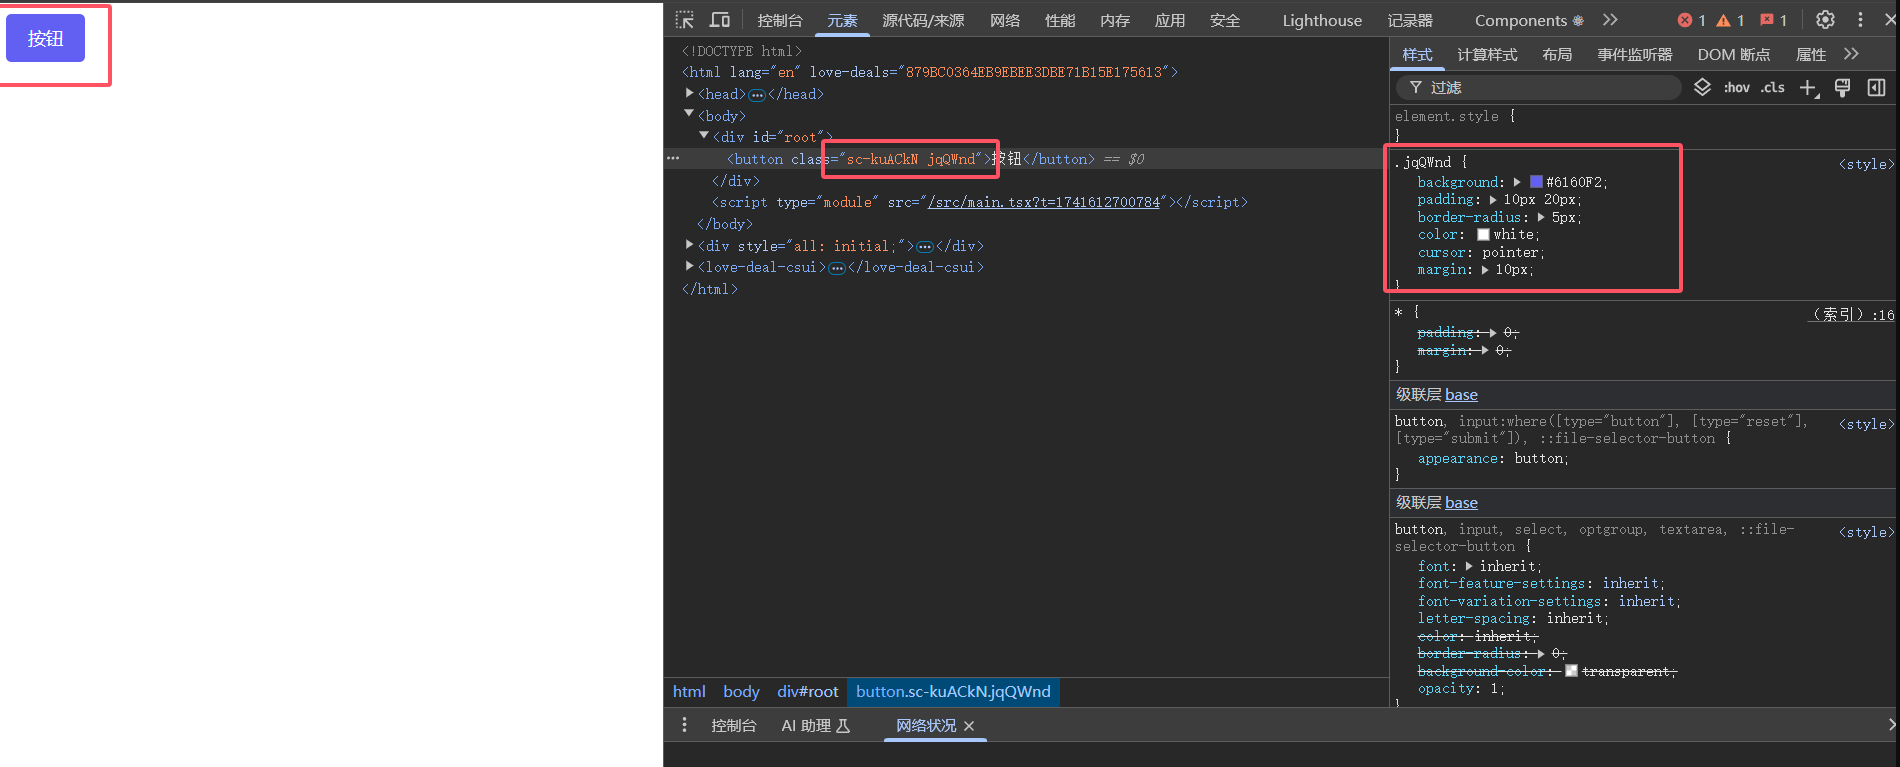
Task: Open the 计算样式 (Computed) styles tab
Action: [1486, 55]
